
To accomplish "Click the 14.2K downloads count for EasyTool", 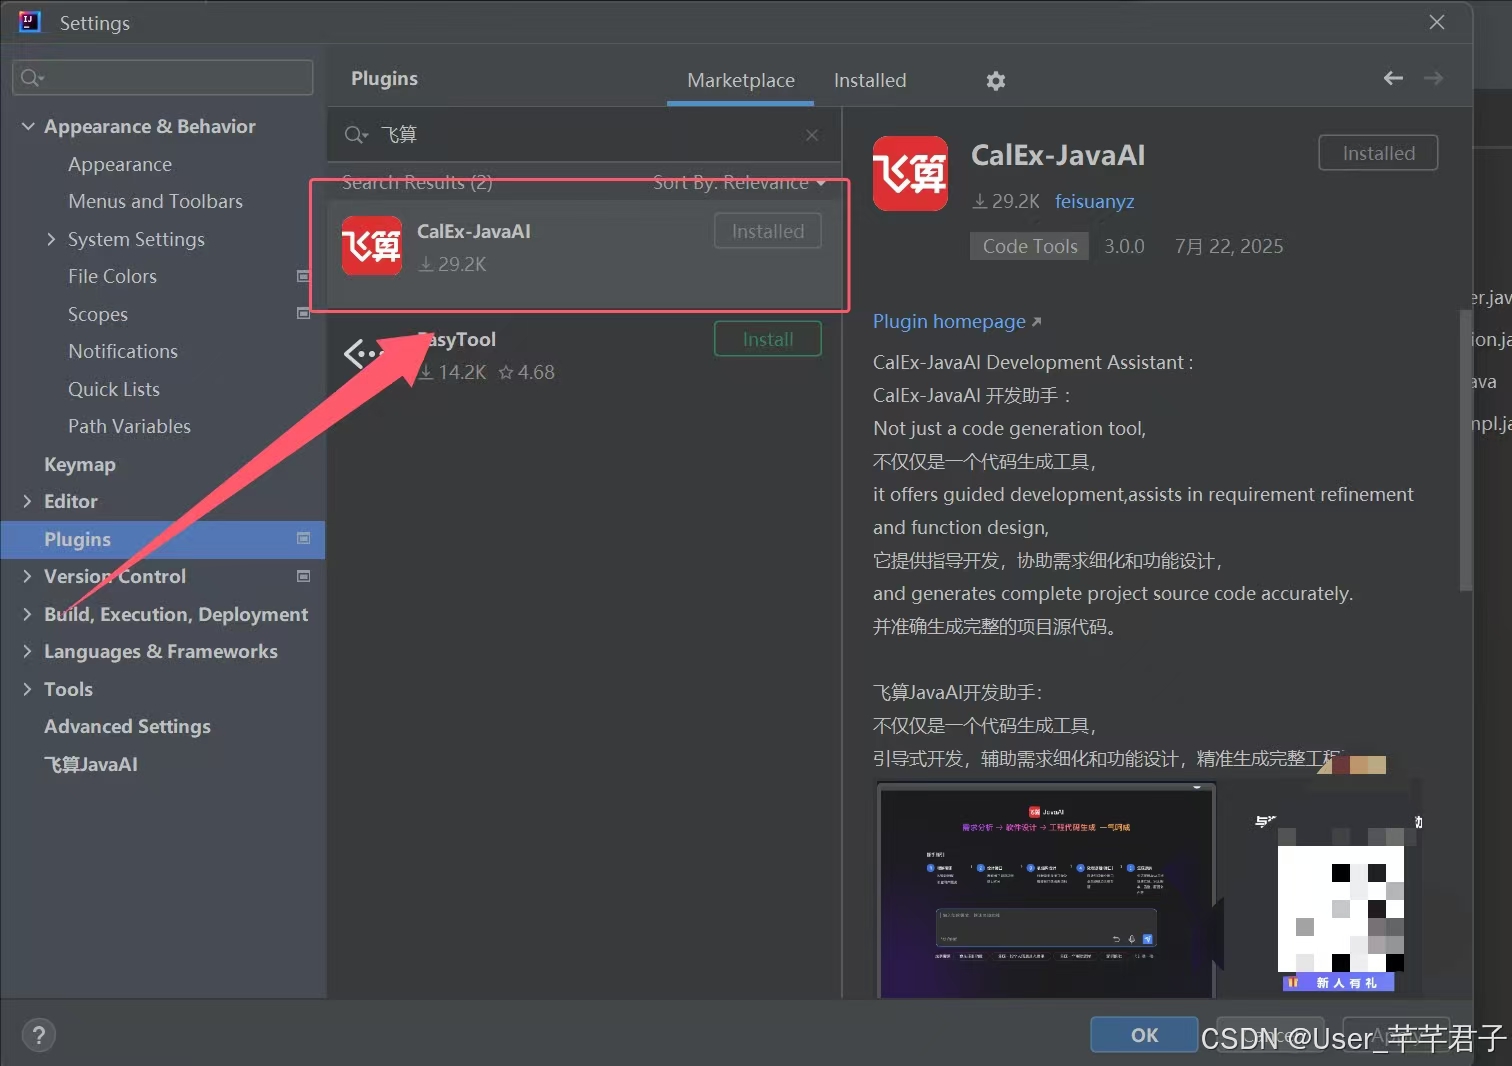I will tap(452, 372).
